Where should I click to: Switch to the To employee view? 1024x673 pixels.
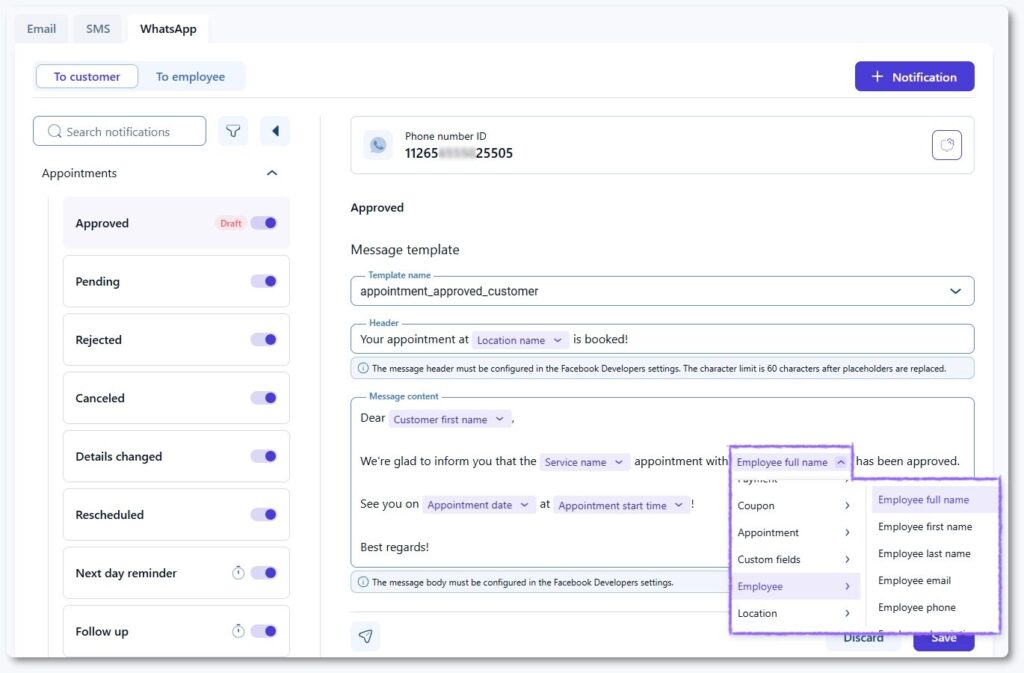(x=190, y=77)
